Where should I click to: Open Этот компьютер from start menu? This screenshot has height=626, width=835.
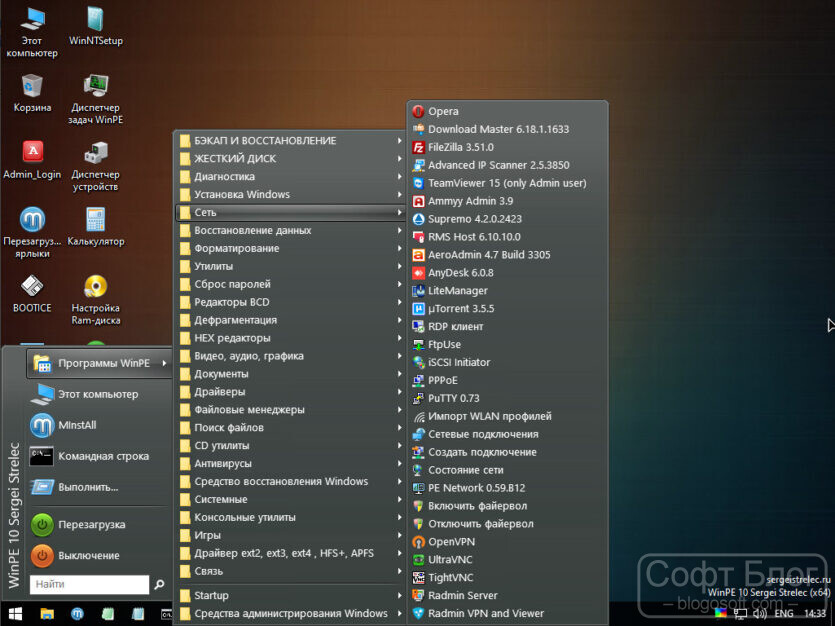coord(99,394)
